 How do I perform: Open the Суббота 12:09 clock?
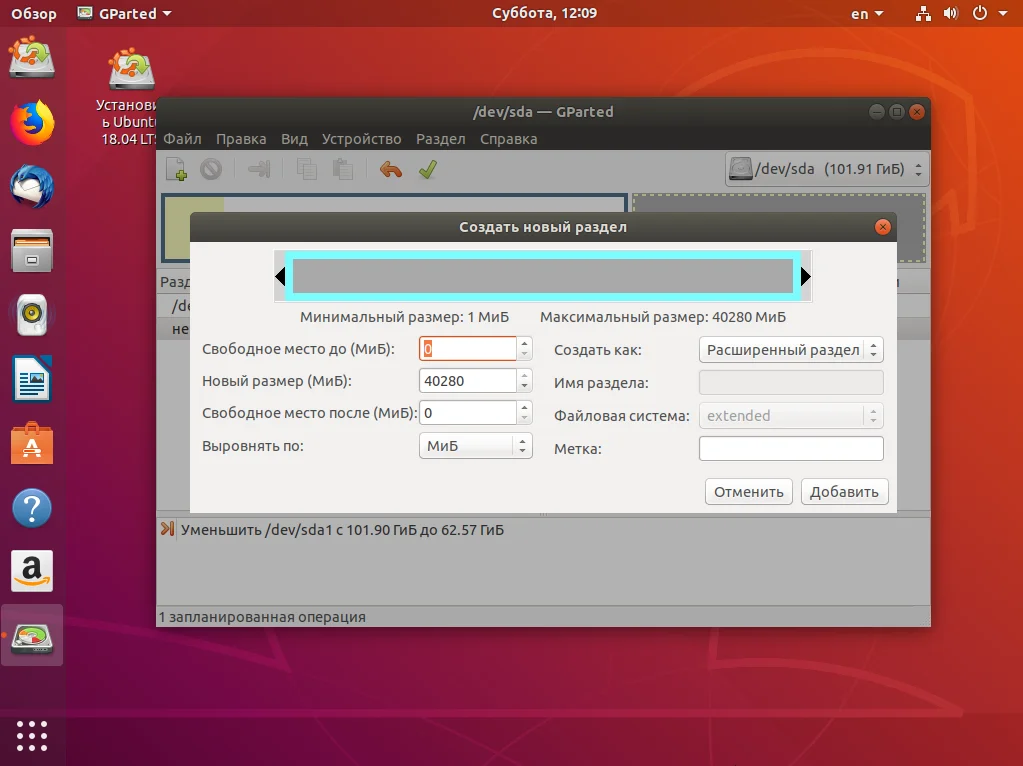click(544, 13)
